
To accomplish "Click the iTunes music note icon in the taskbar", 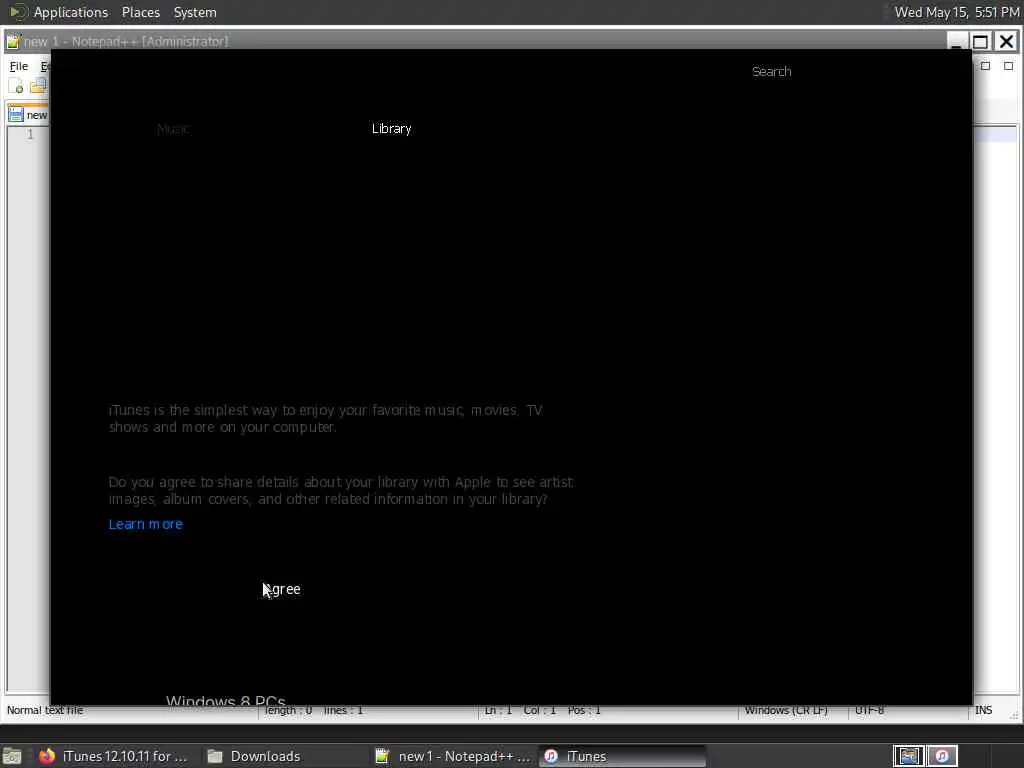I will [551, 756].
